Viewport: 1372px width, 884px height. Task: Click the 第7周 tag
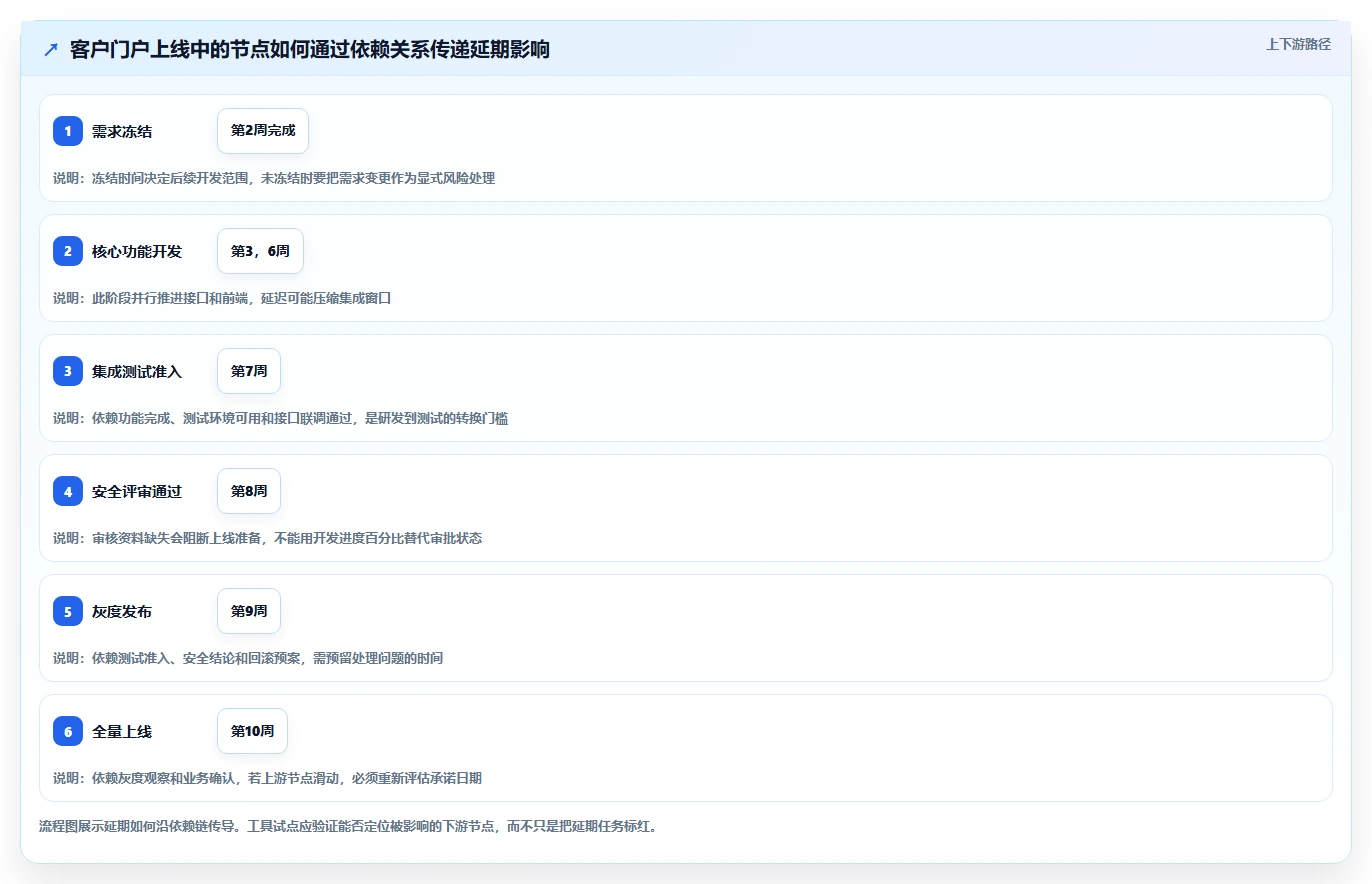coord(249,371)
